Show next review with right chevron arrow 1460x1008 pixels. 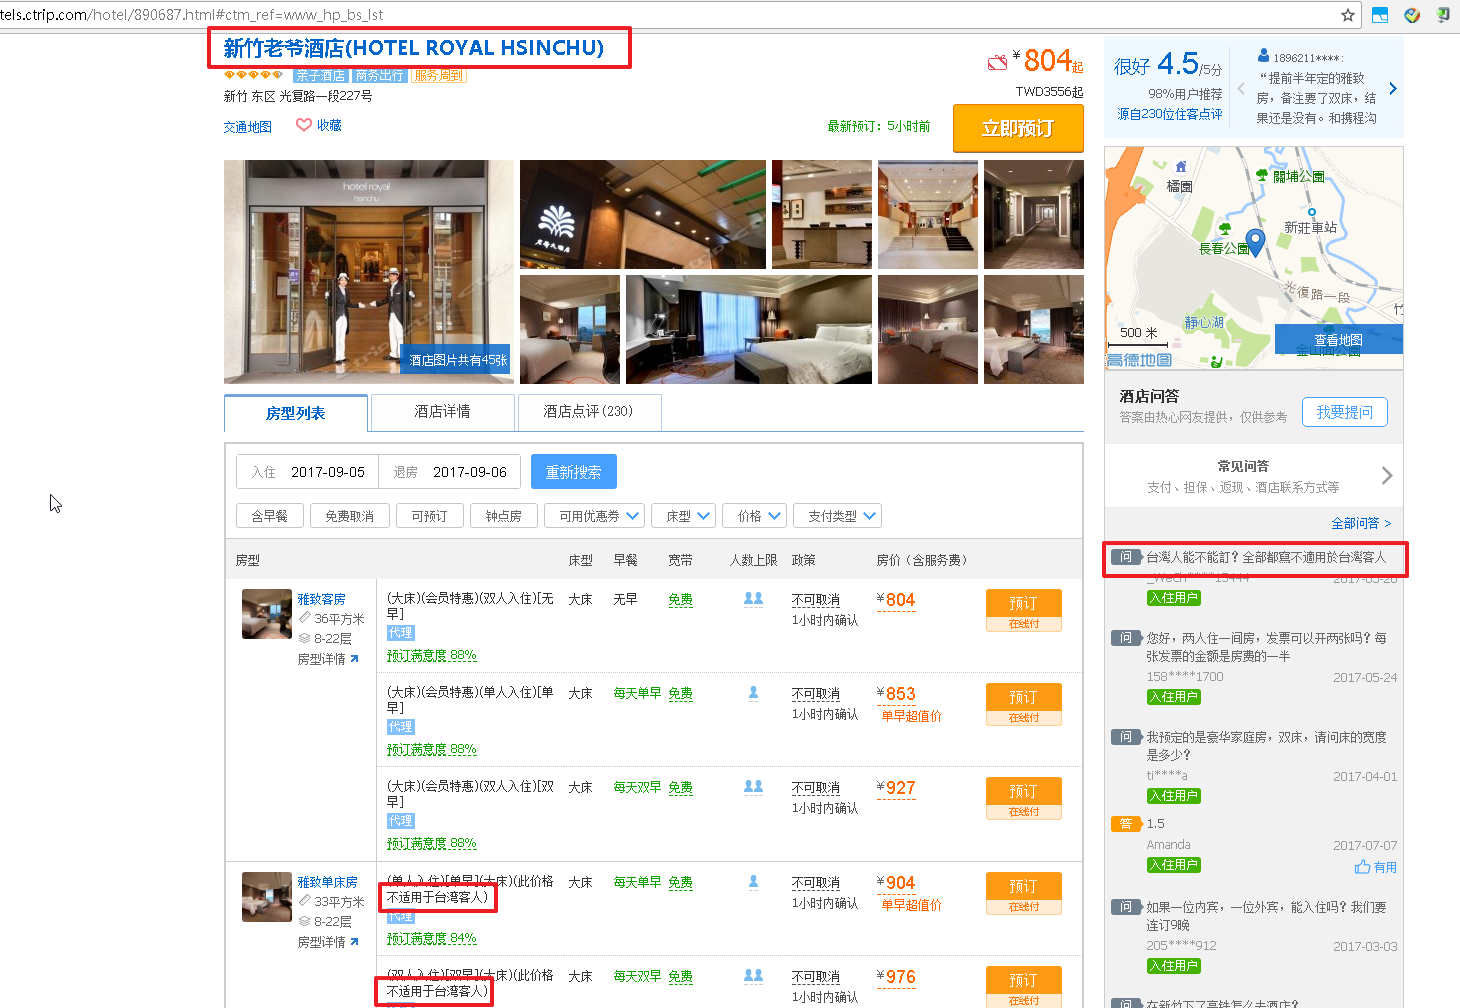1393,89
